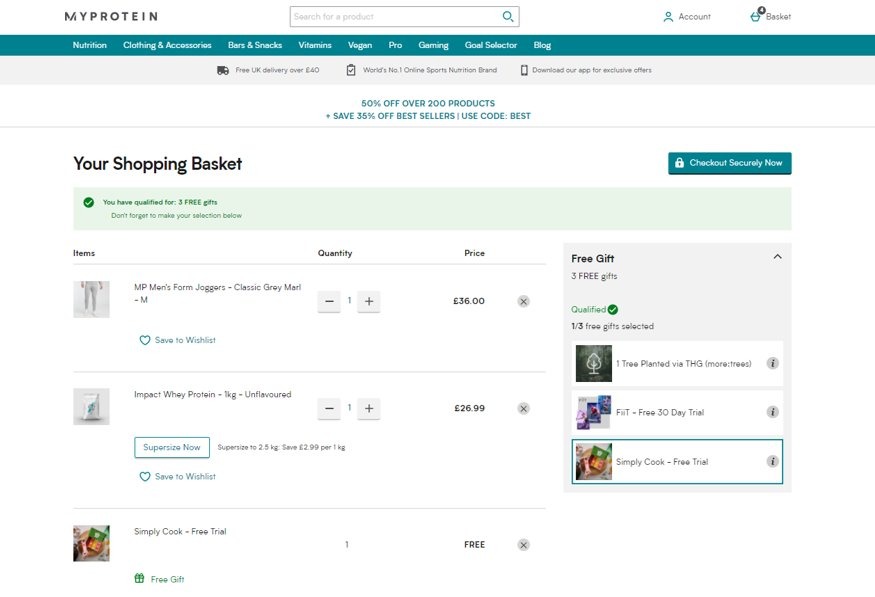This screenshot has height=597, width=875.
Task: Go to the Blog page
Action: pos(542,45)
